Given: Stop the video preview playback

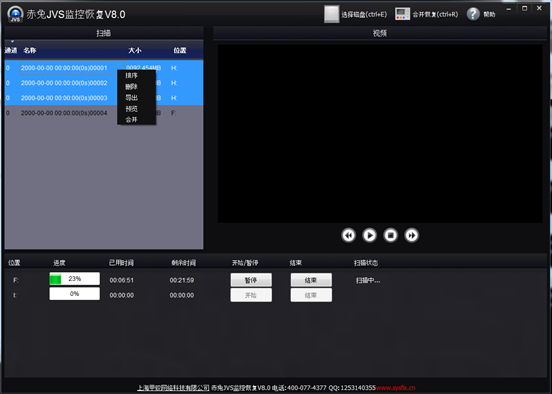Looking at the screenshot, I should [390, 235].
